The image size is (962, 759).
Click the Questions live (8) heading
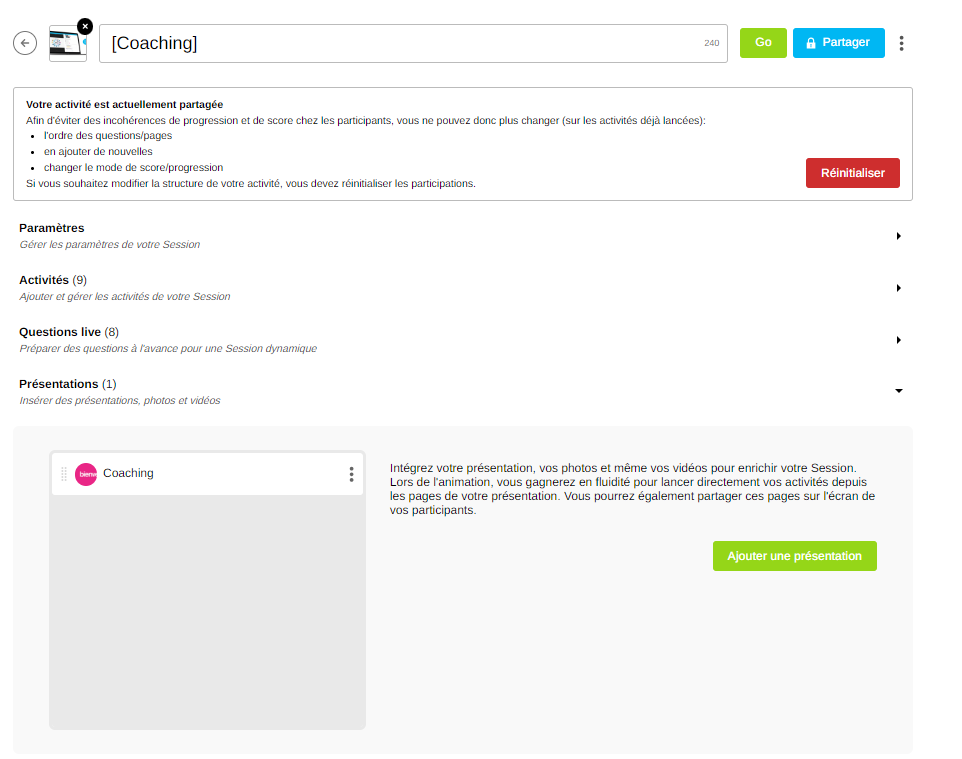click(x=69, y=332)
